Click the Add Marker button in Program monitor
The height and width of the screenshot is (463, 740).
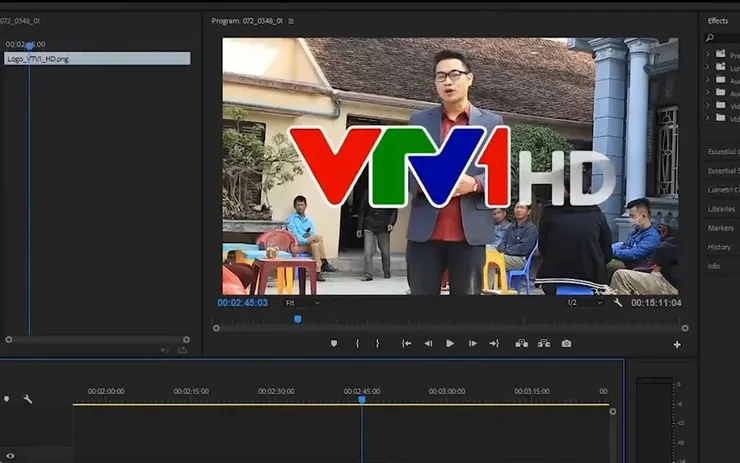pyautogui.click(x=334, y=344)
